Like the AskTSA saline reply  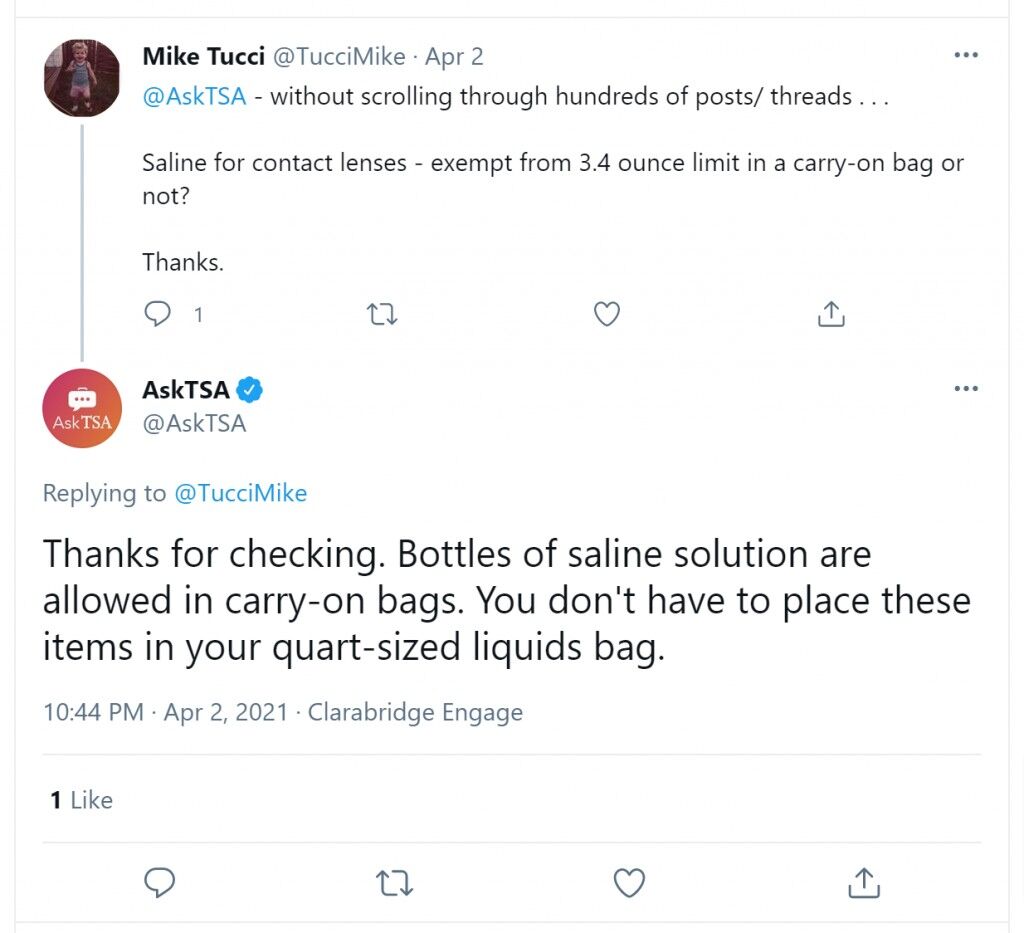(x=630, y=883)
